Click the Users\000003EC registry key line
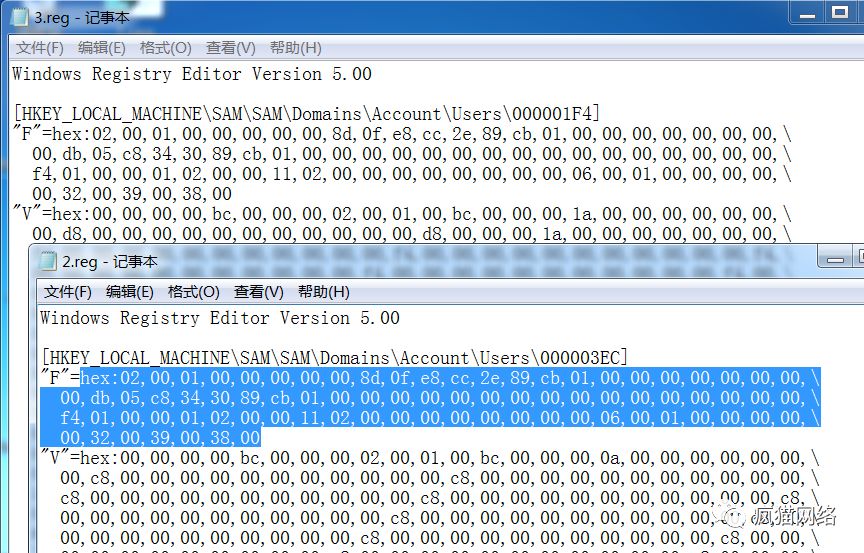Viewport: 864px width, 553px height. [x=334, y=358]
